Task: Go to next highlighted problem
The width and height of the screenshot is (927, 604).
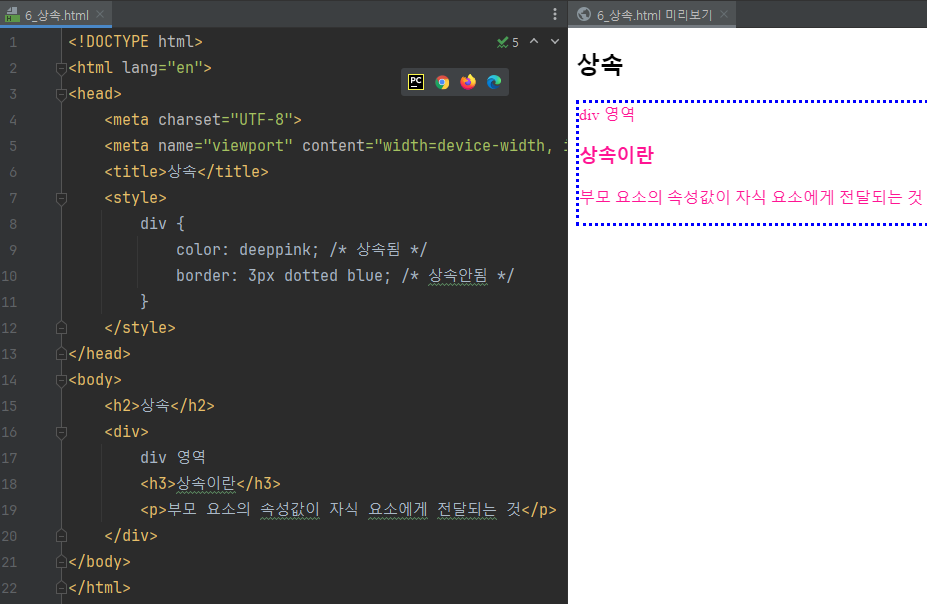Action: coord(555,41)
